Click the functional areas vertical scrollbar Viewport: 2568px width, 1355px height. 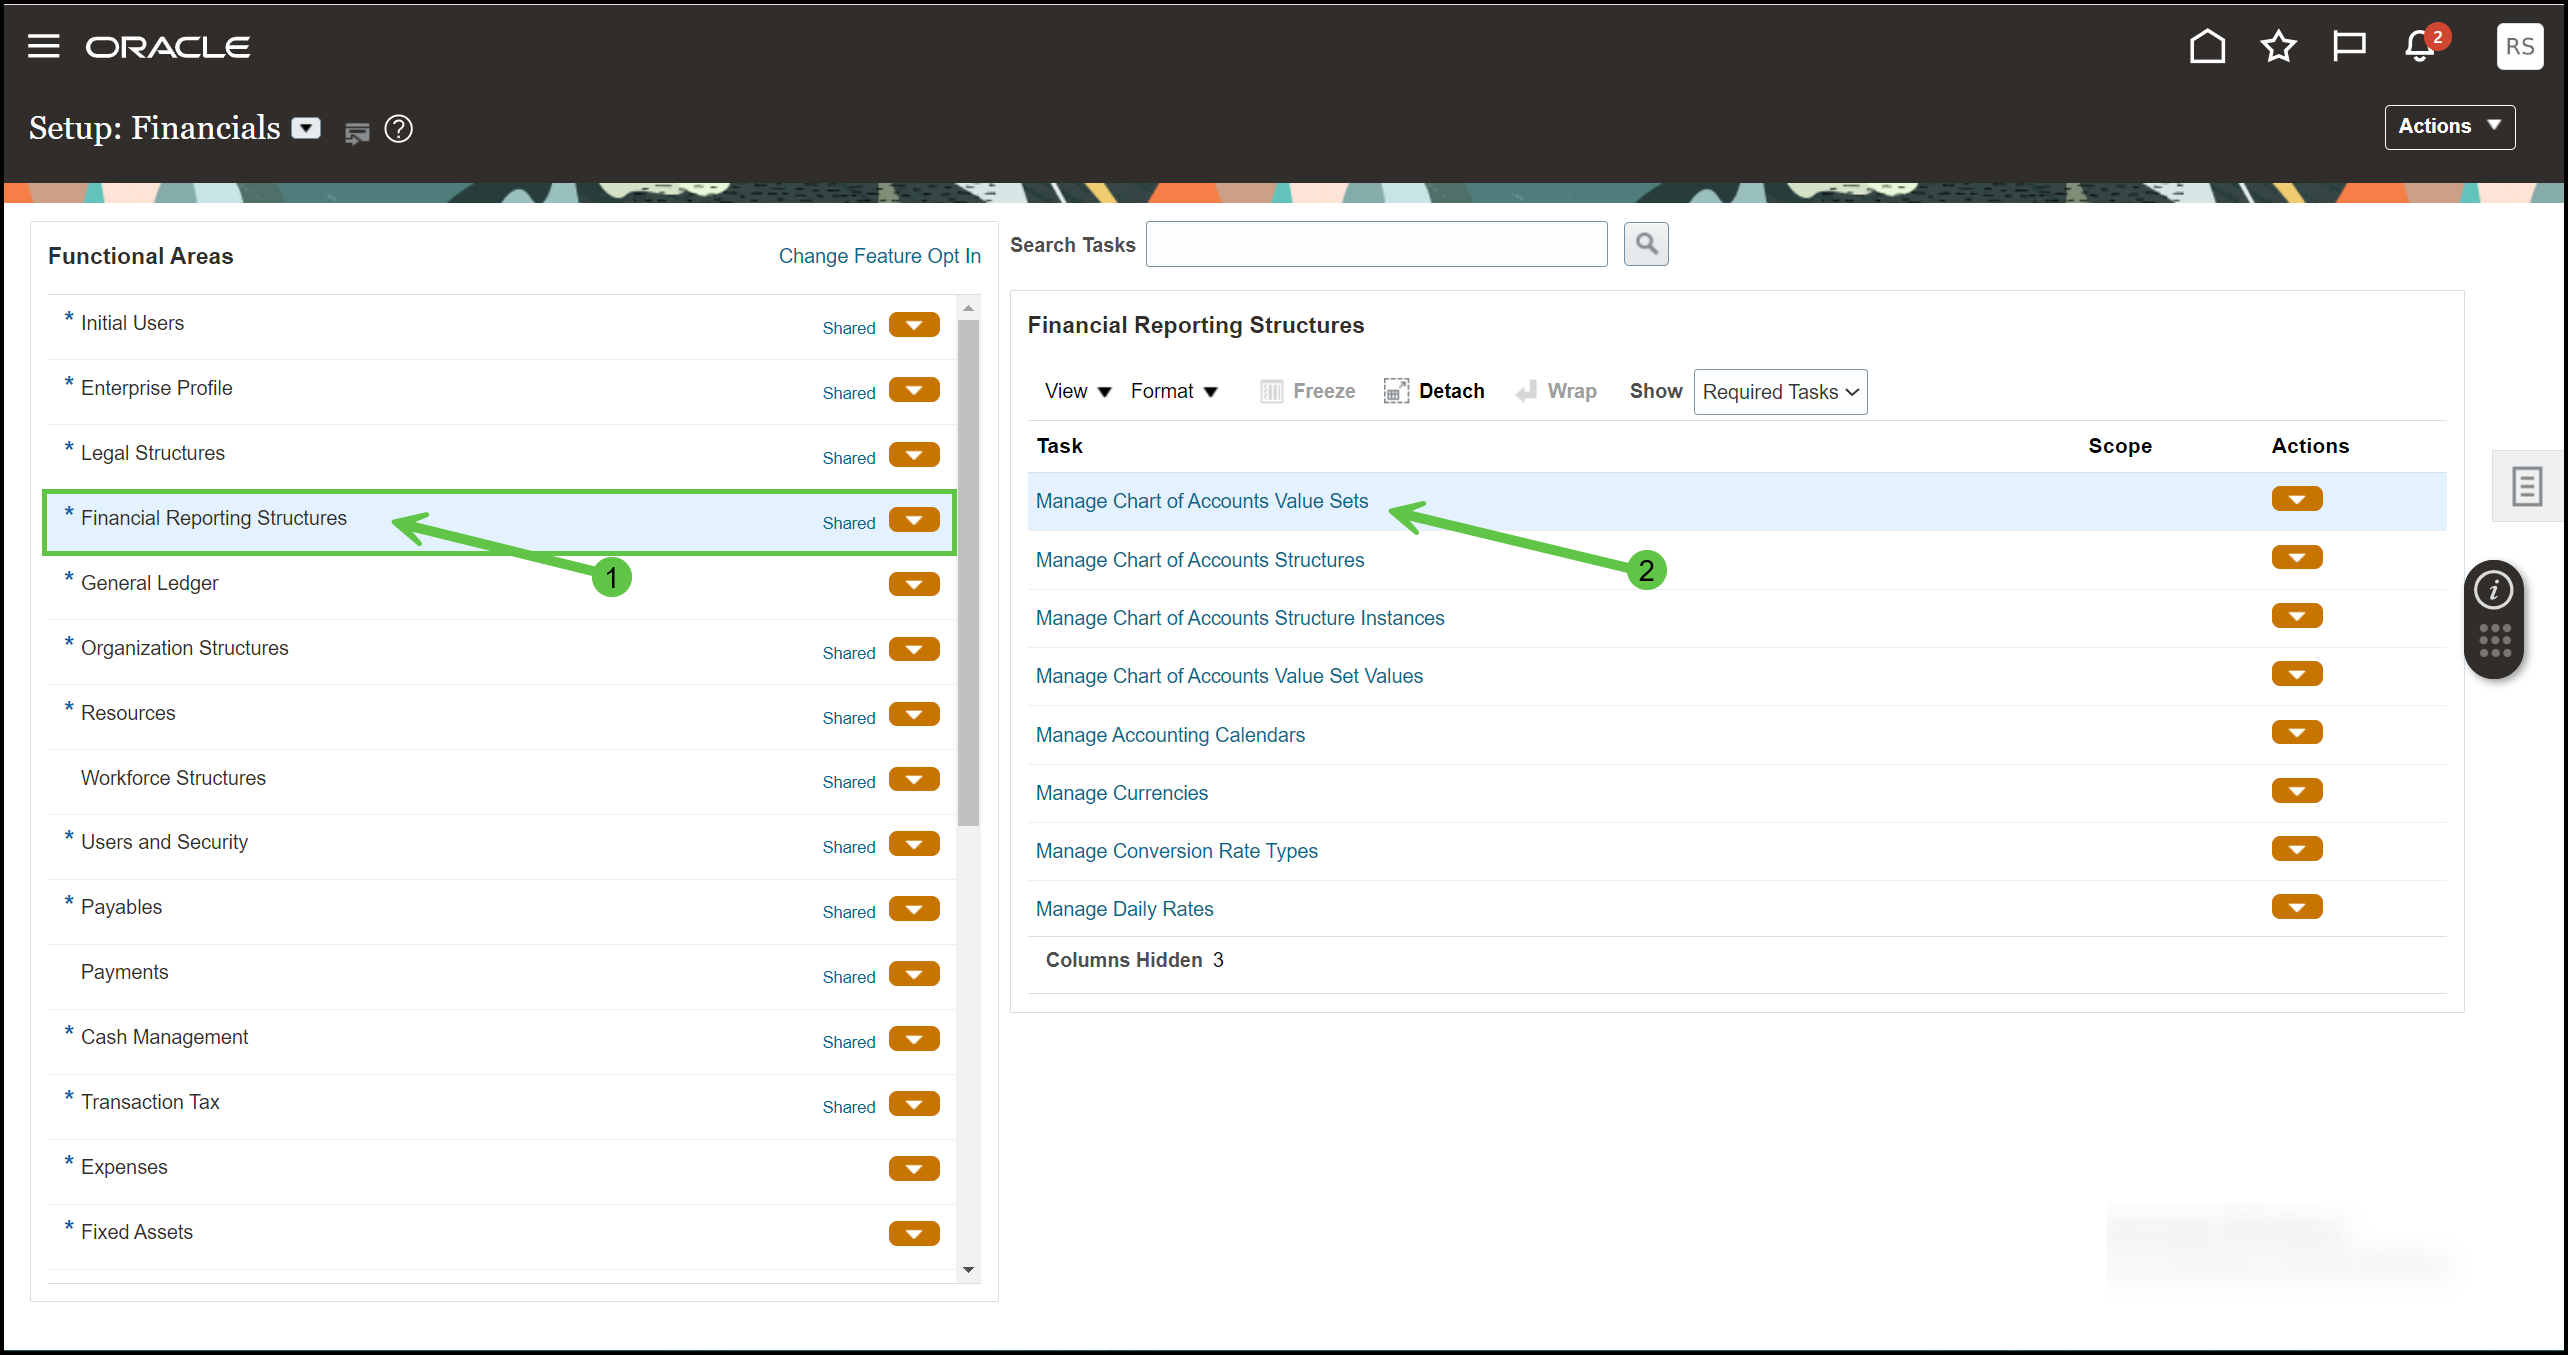(x=968, y=570)
